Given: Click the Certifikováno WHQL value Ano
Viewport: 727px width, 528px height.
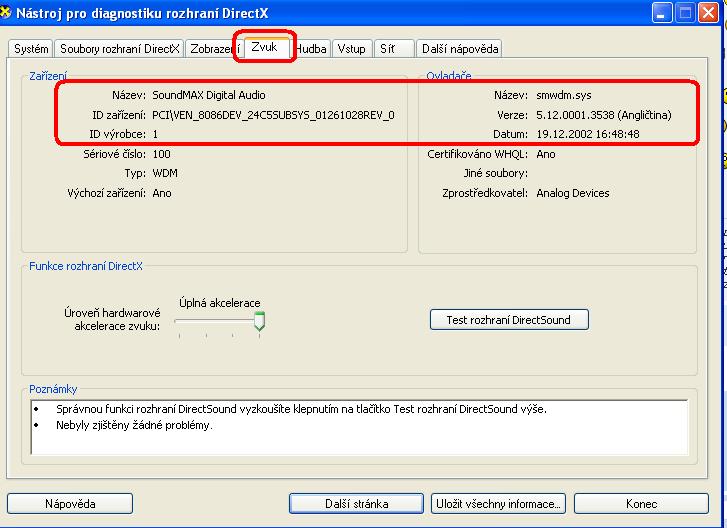Looking at the screenshot, I should (546, 154).
